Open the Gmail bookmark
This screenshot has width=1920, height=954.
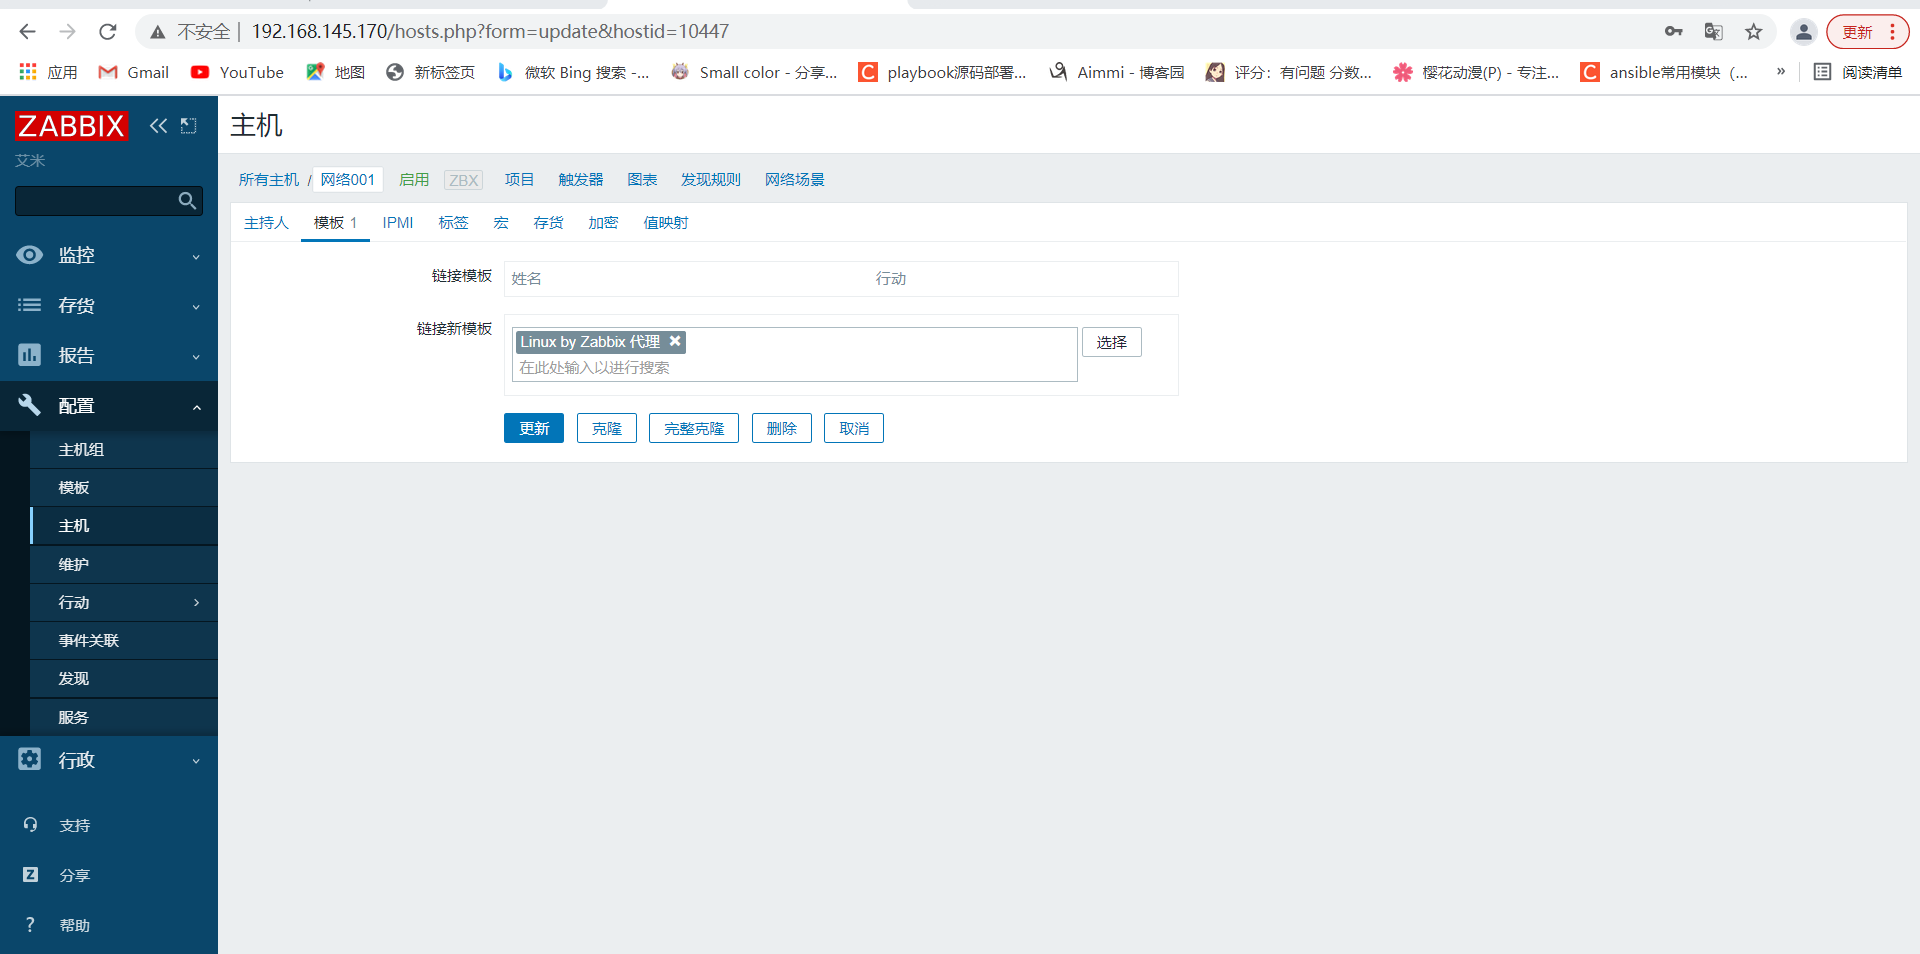pyautogui.click(x=134, y=72)
